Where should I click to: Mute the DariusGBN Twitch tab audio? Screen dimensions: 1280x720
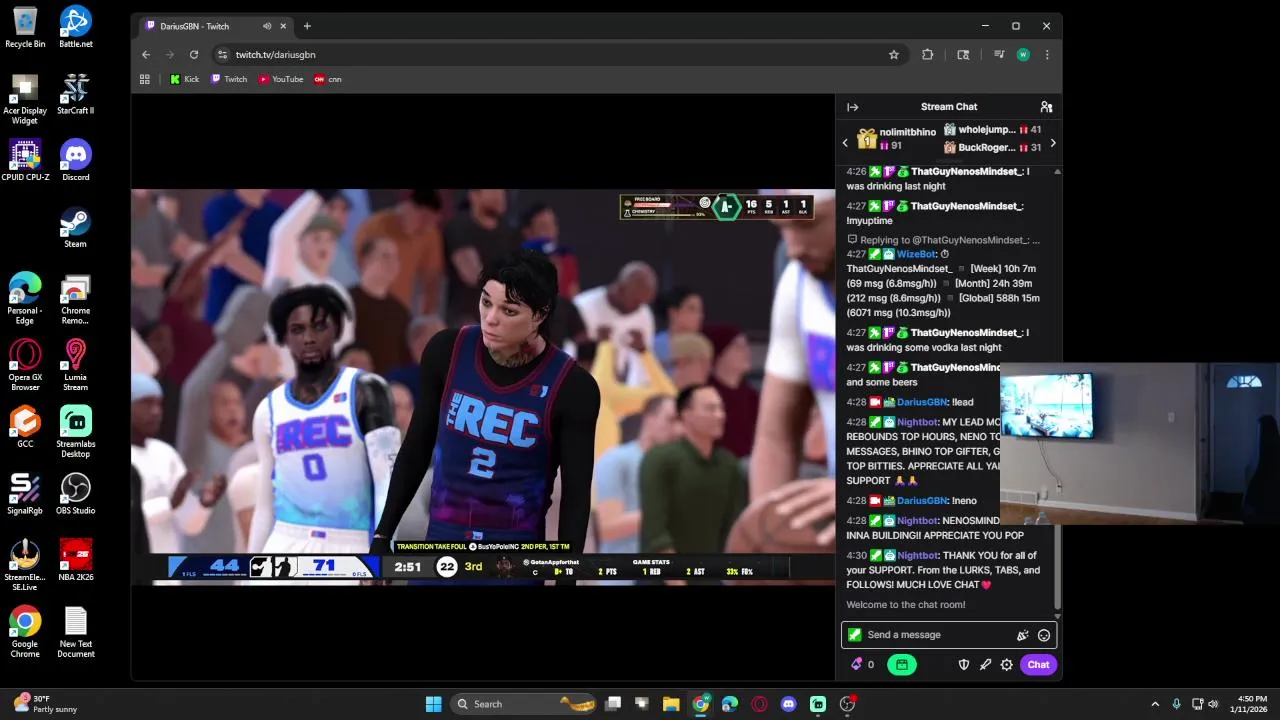[267, 26]
